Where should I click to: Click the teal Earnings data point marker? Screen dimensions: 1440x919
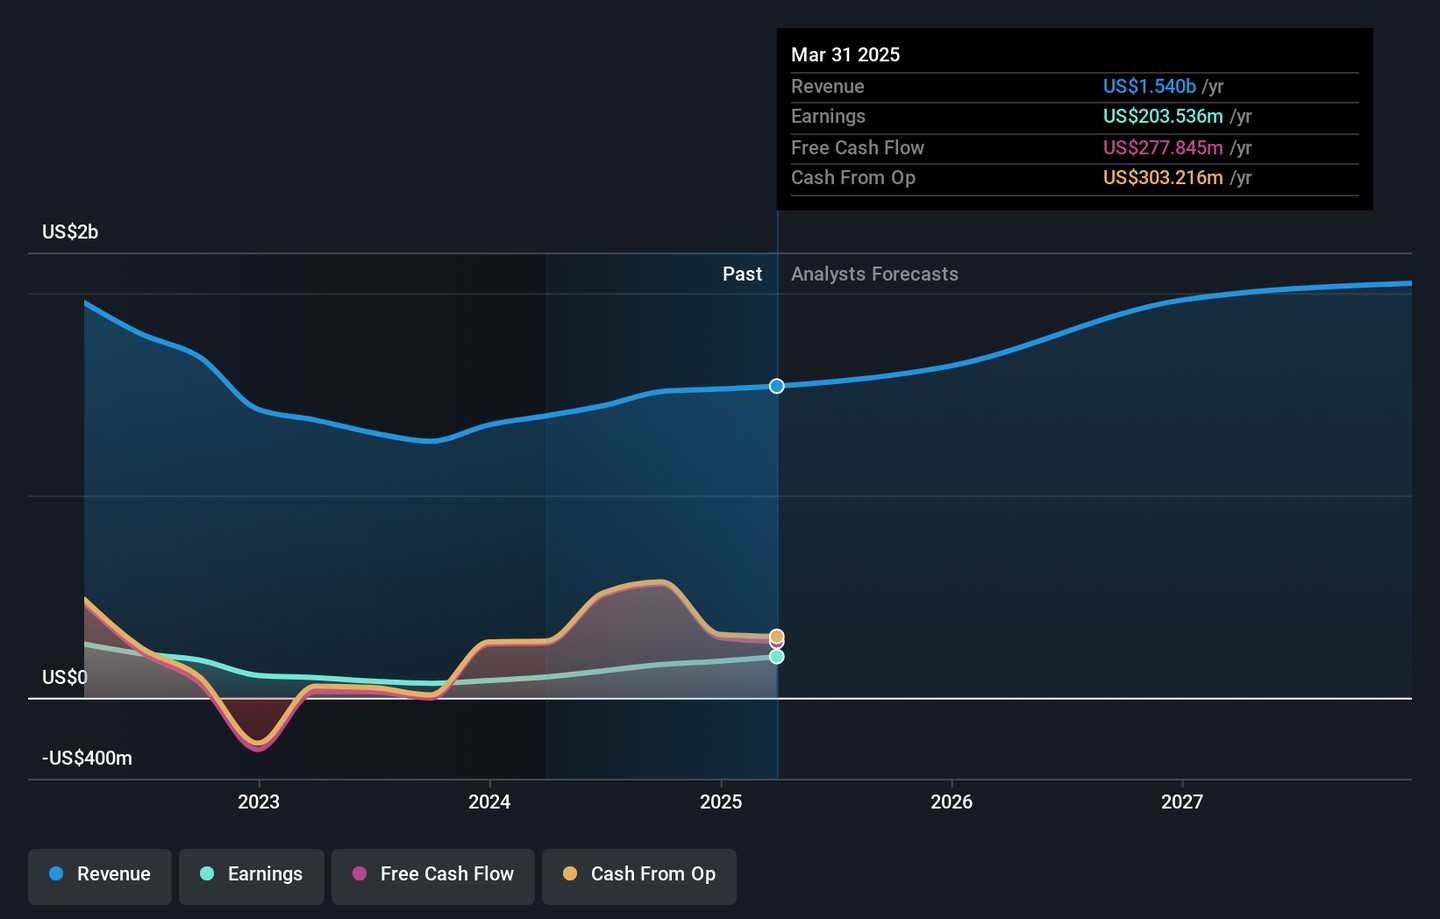pos(777,657)
